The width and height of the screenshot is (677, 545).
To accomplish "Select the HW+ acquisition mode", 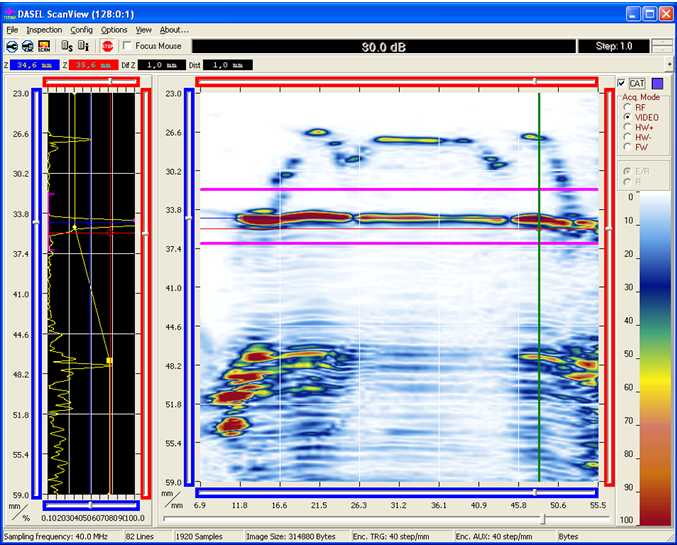I will pyautogui.click(x=627, y=127).
